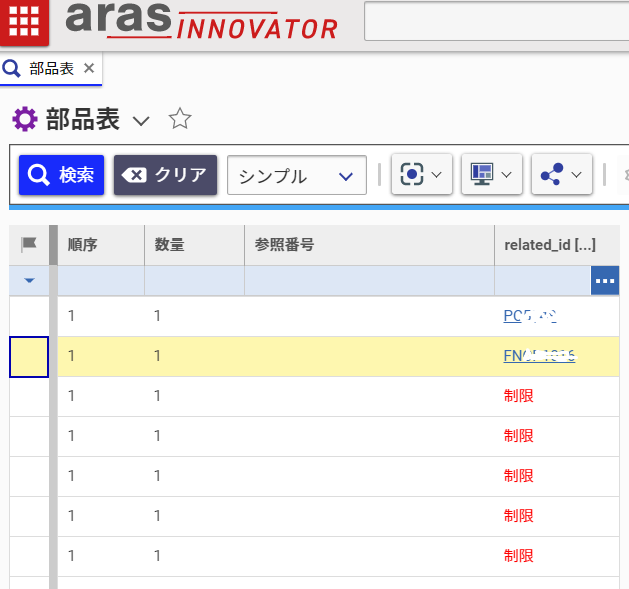Click the target capture toolbar icon
Screen dimensions: 629x589
coord(421,175)
